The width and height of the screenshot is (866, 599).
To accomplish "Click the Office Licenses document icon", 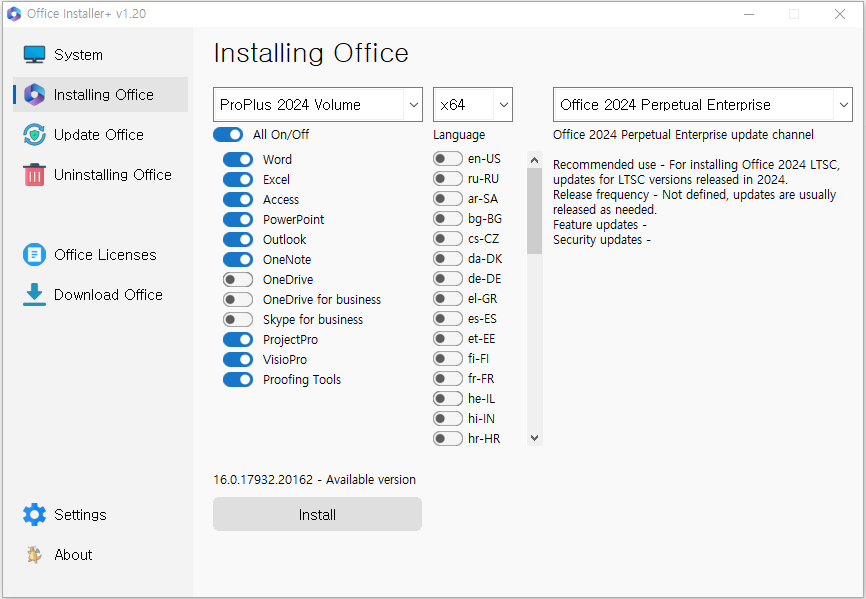I will pyautogui.click(x=34, y=255).
